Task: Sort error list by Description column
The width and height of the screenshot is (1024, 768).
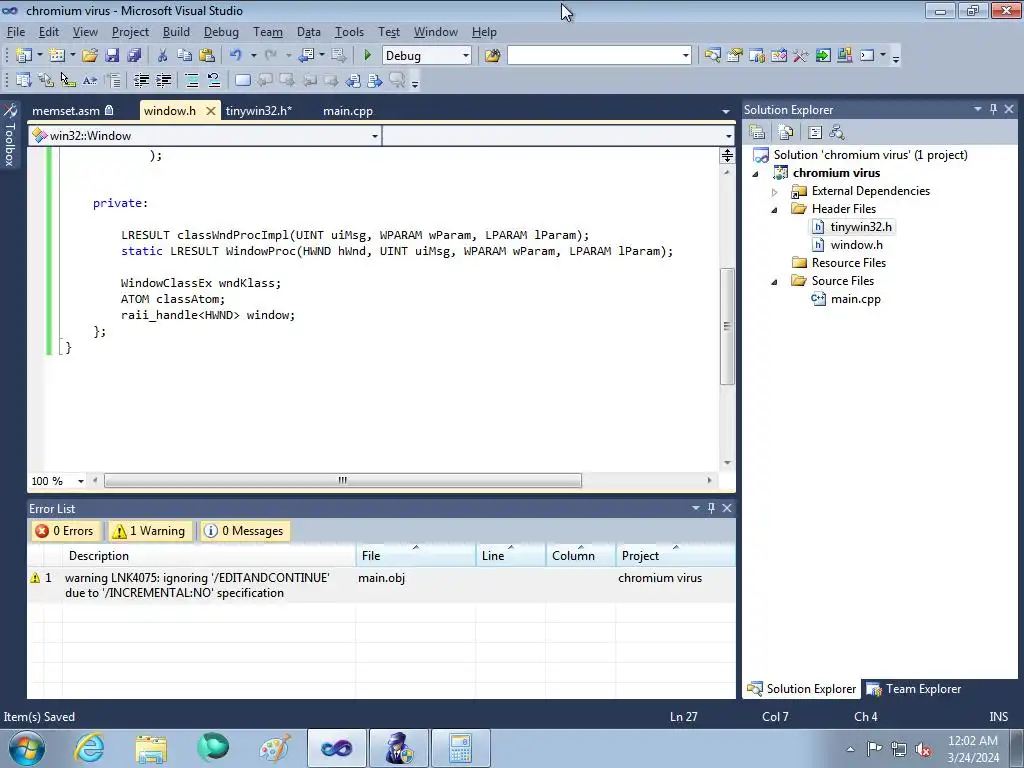Action: [210, 556]
